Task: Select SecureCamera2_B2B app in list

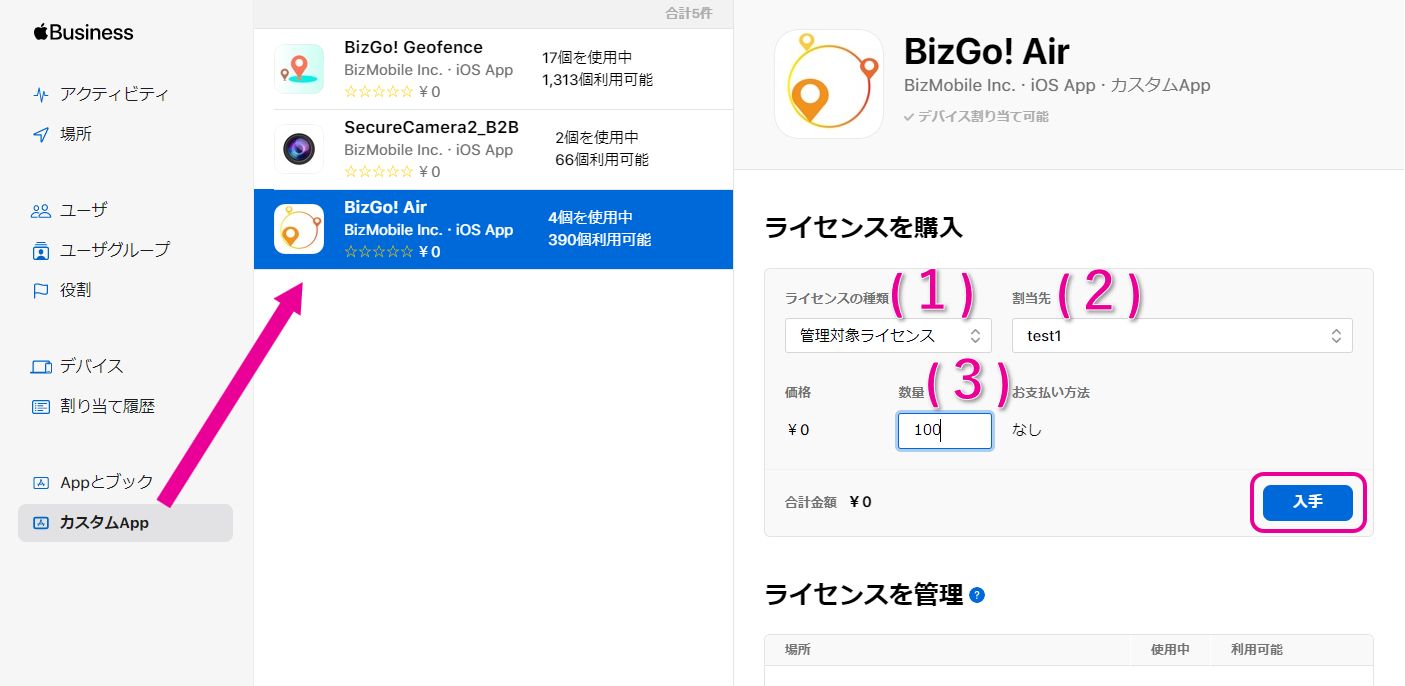Action: pyautogui.click(x=493, y=149)
